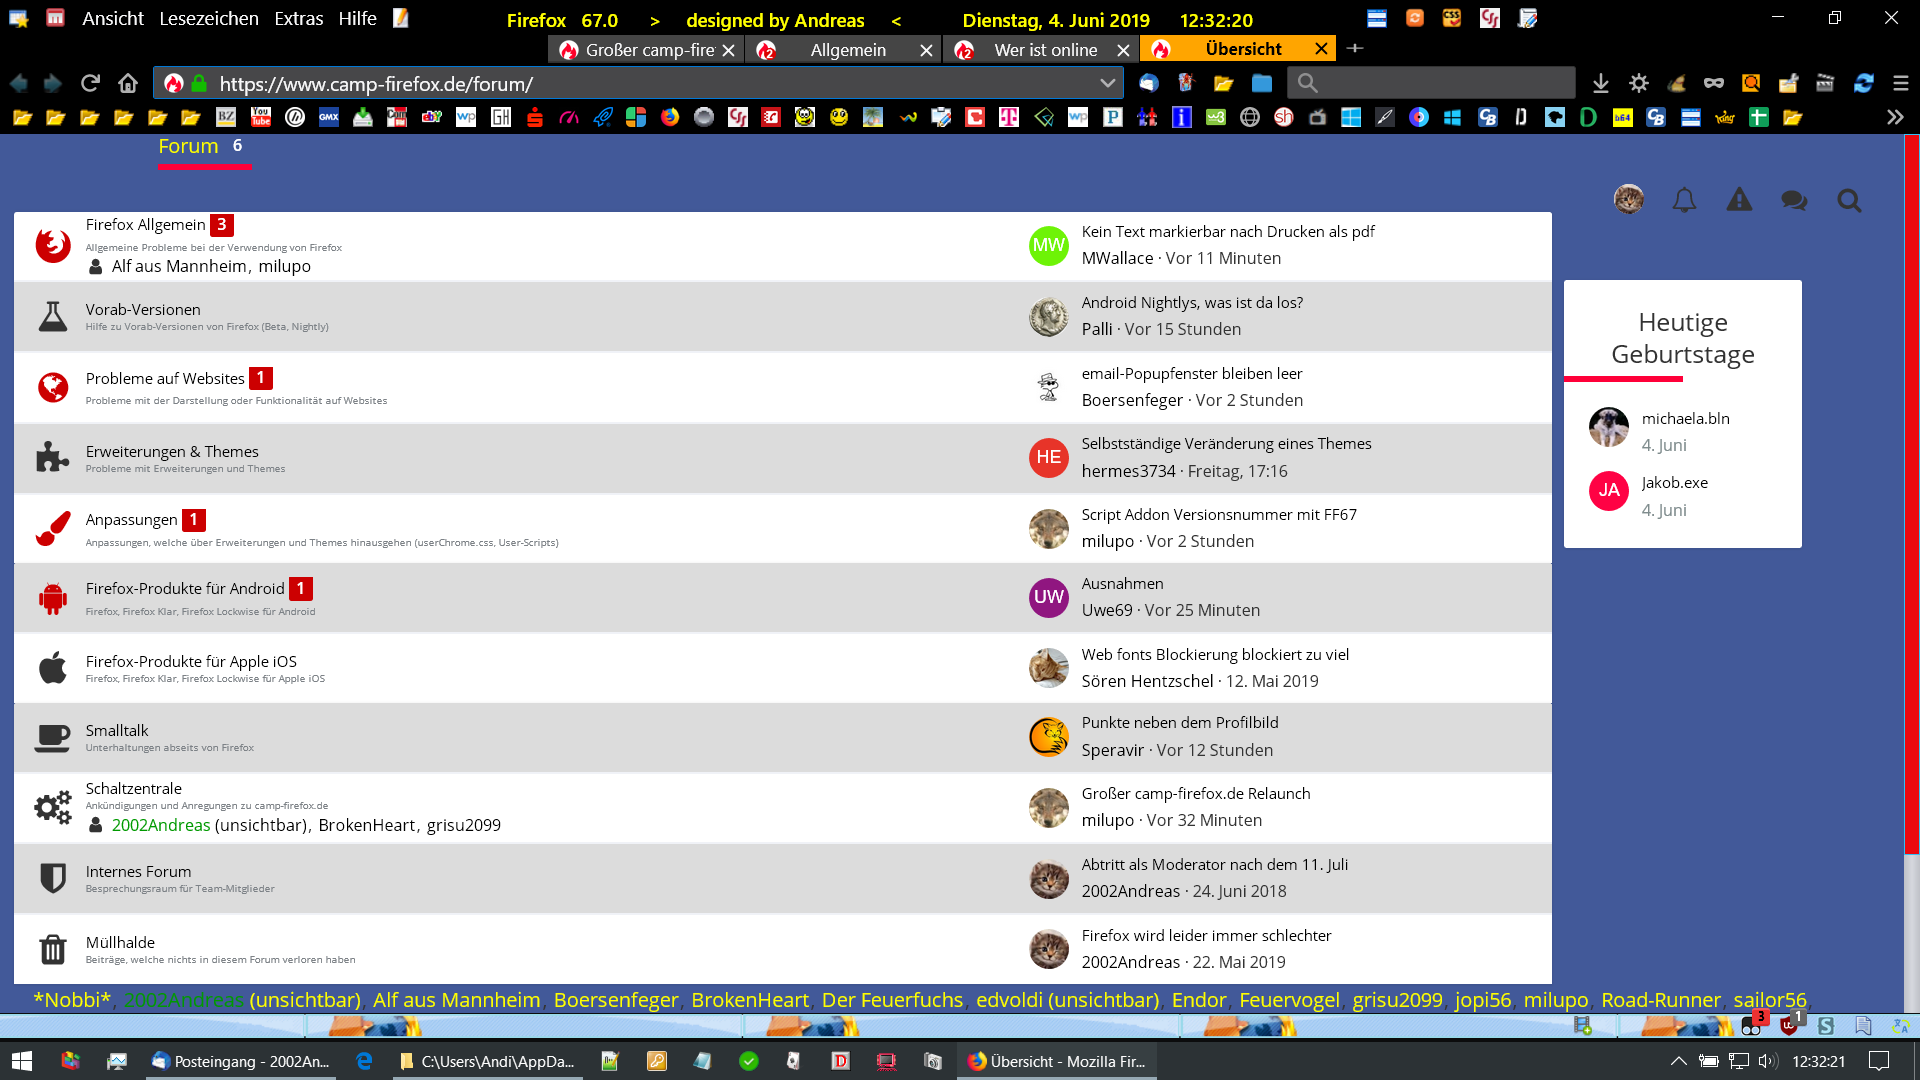Open conversations speech bubble icon
This screenshot has width=1920, height=1080.
(x=1794, y=201)
